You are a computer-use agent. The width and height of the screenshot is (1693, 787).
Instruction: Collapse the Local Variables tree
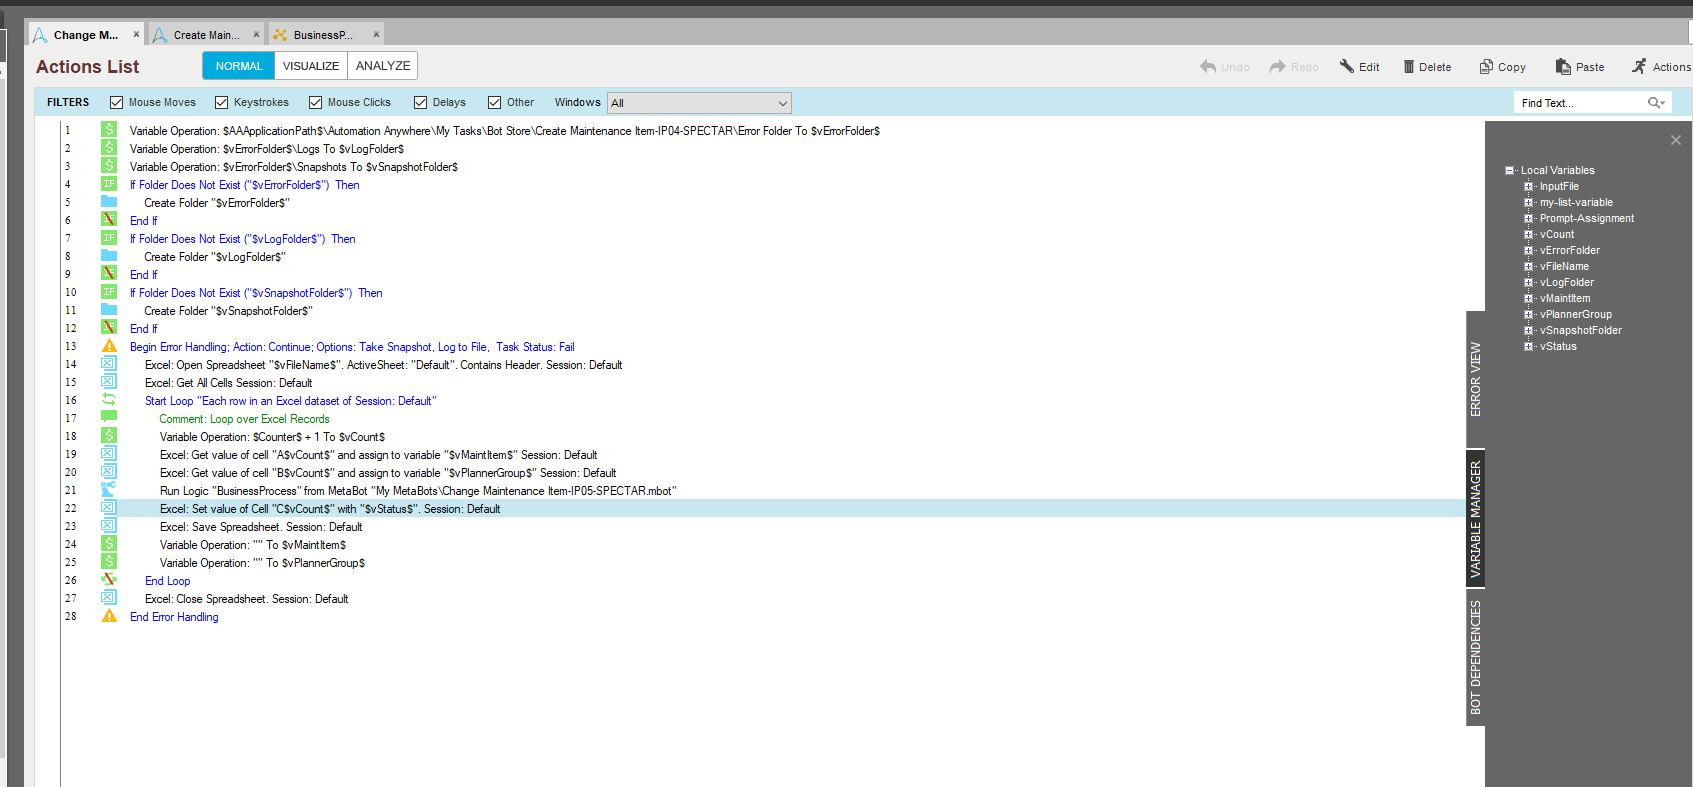point(1509,170)
